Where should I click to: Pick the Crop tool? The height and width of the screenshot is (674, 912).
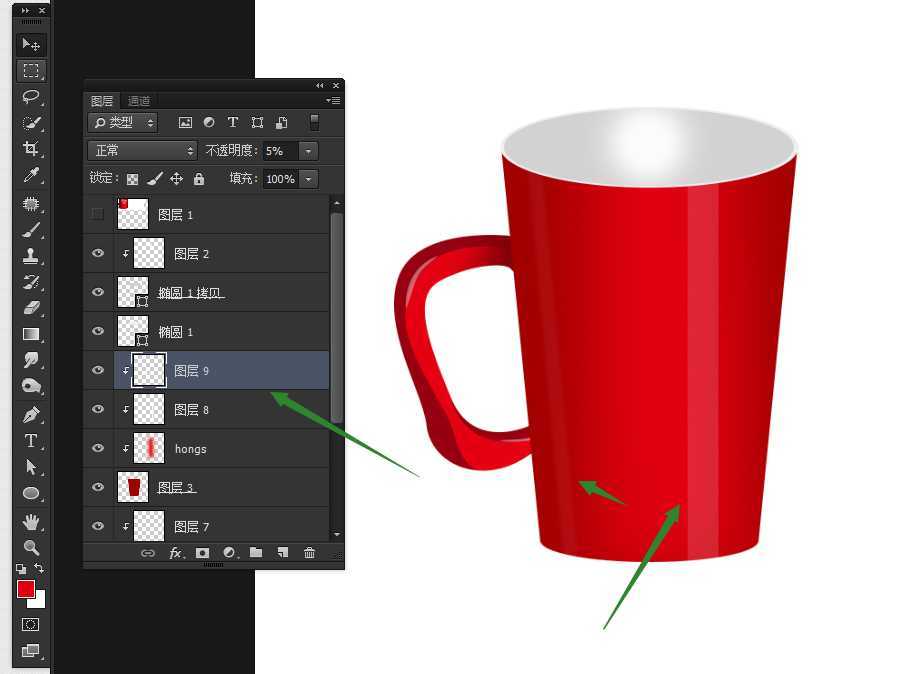tap(31, 149)
